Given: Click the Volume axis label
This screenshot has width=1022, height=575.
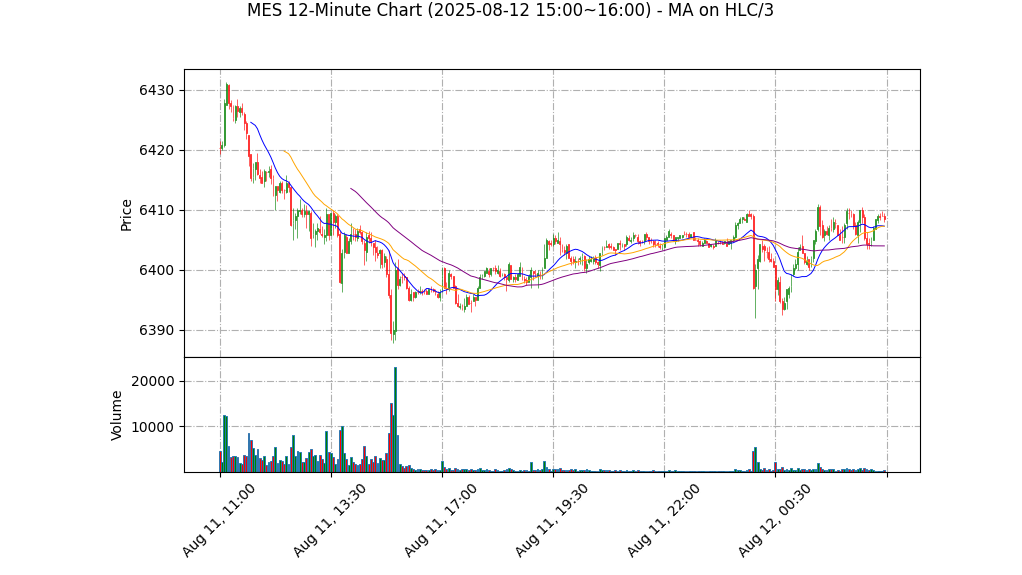Looking at the screenshot, I should 117,415.
